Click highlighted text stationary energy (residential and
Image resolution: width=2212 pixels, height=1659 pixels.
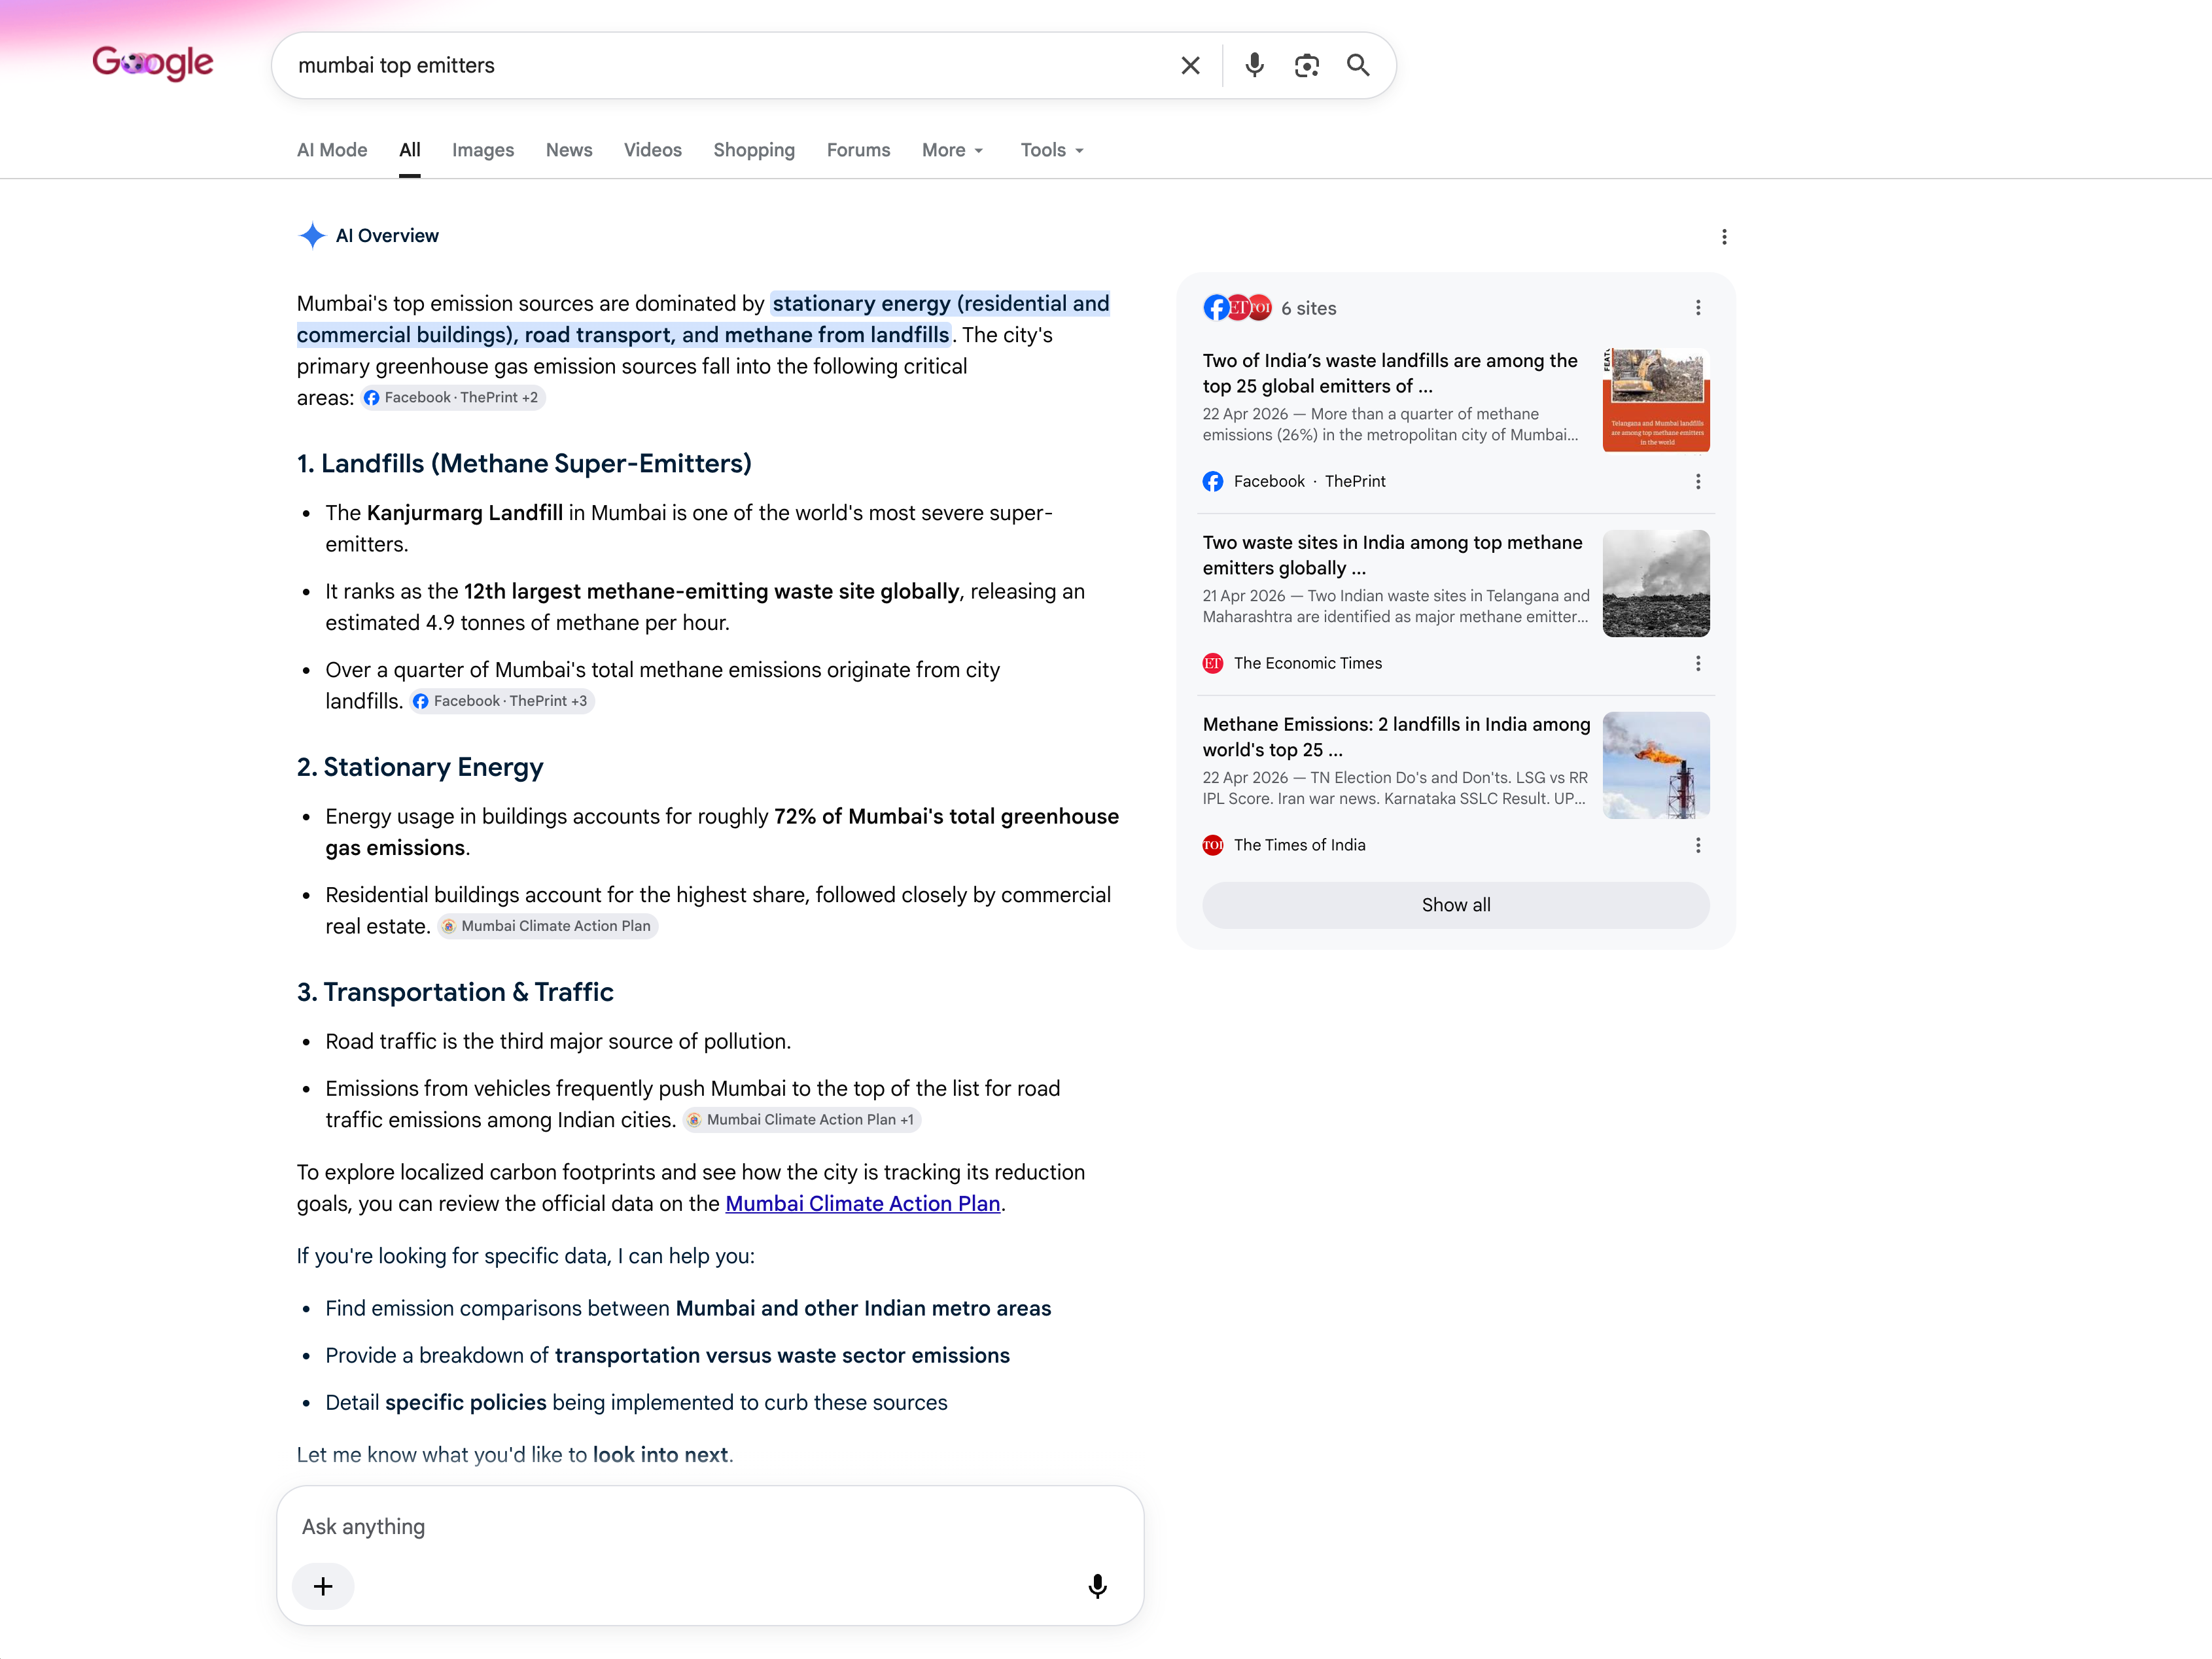click(941, 304)
